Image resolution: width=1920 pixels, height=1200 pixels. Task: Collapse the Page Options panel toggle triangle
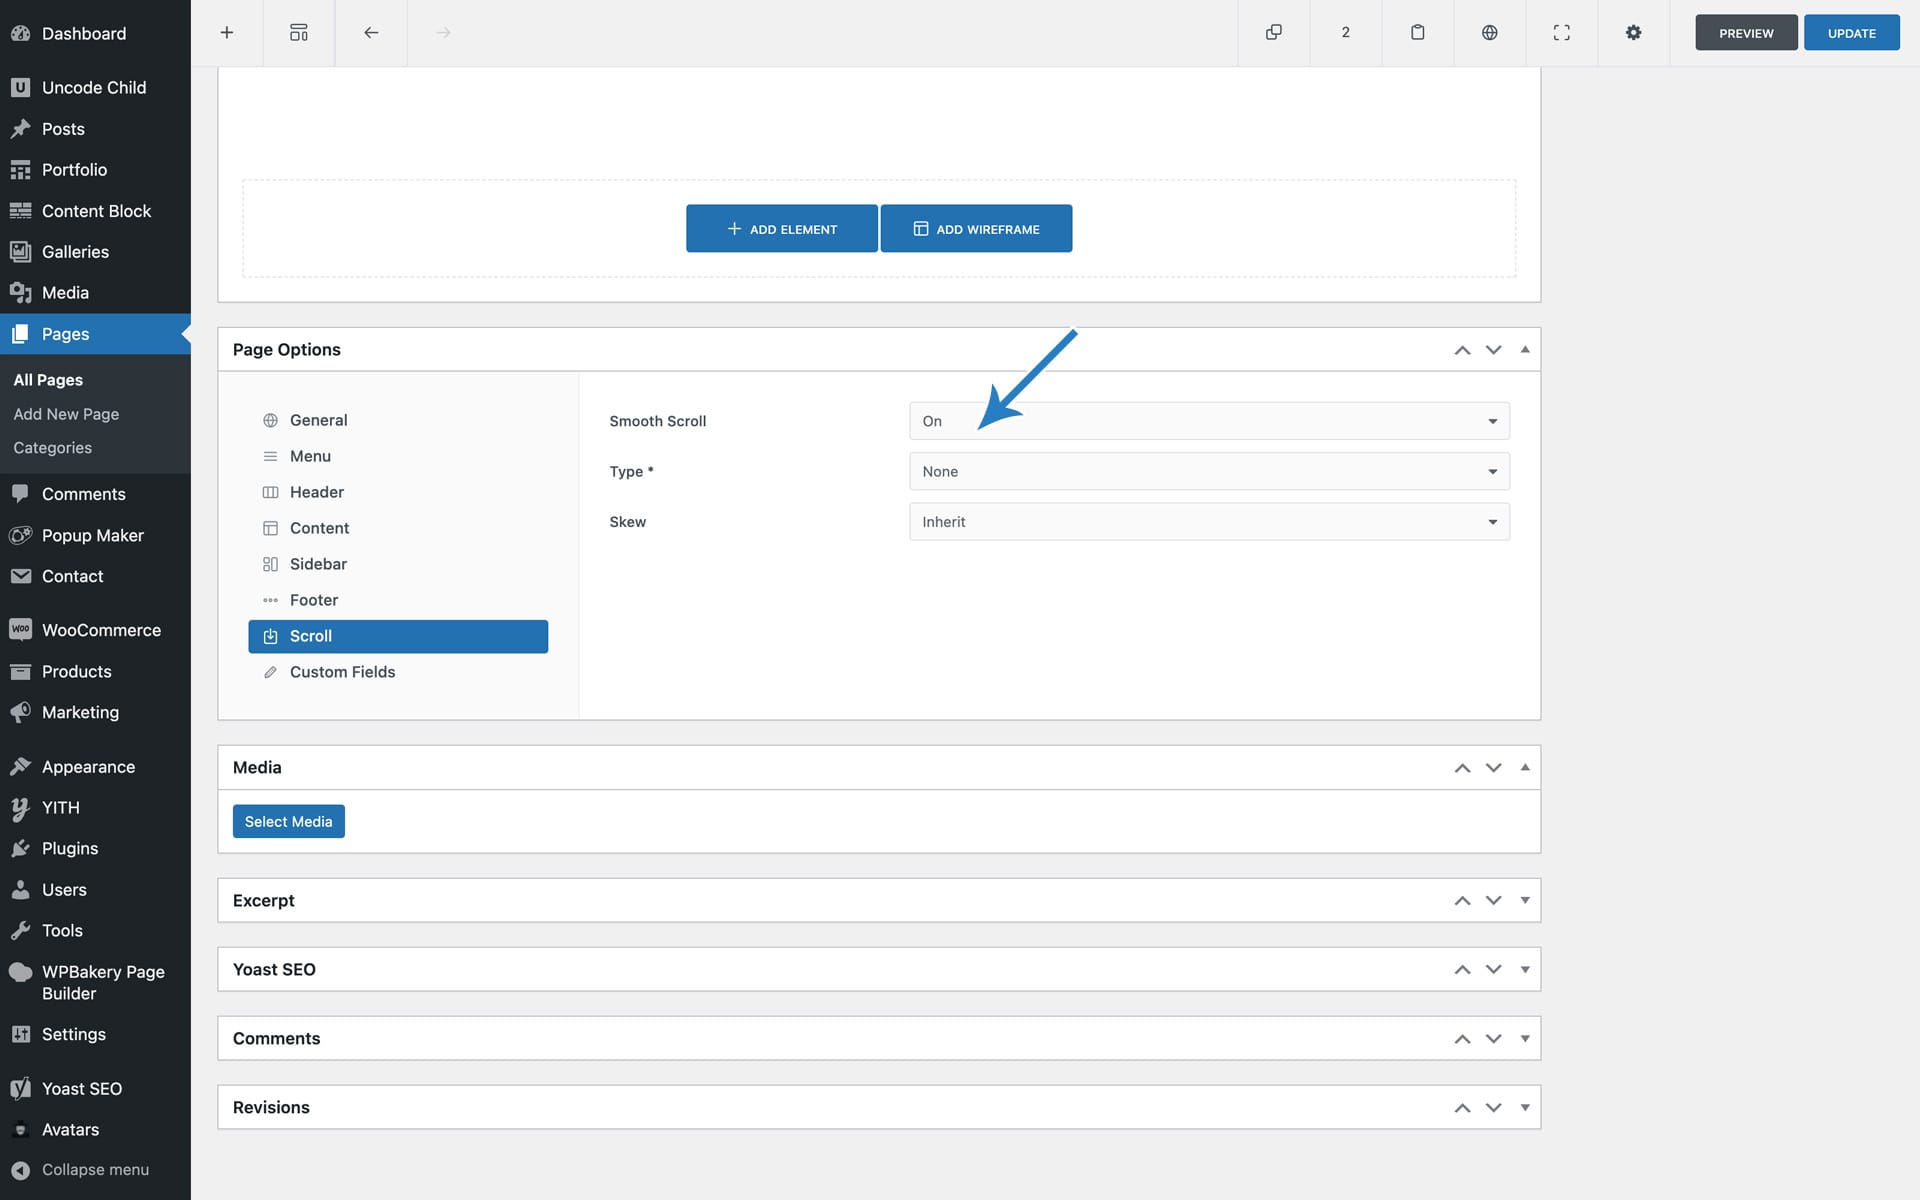click(x=1524, y=349)
